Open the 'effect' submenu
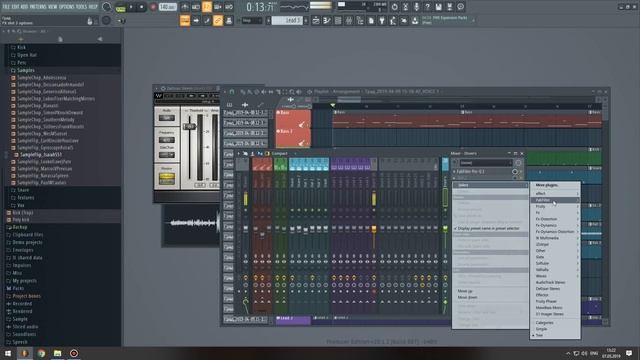This screenshot has width=640, height=360. [x=555, y=193]
